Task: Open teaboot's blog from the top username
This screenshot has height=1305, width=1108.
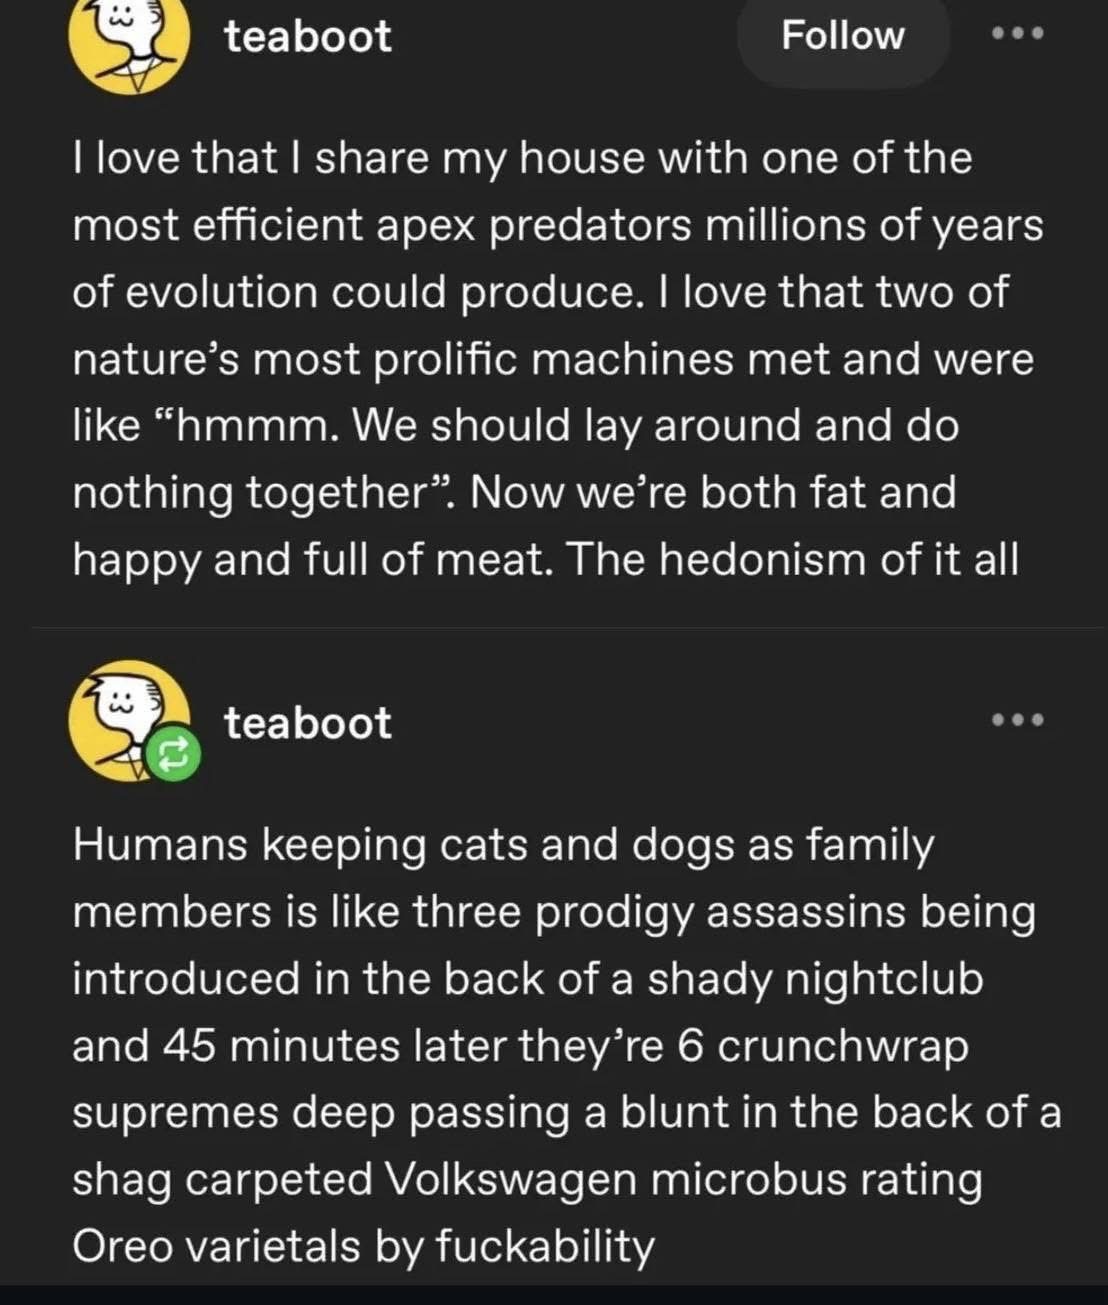Action: coord(308,37)
